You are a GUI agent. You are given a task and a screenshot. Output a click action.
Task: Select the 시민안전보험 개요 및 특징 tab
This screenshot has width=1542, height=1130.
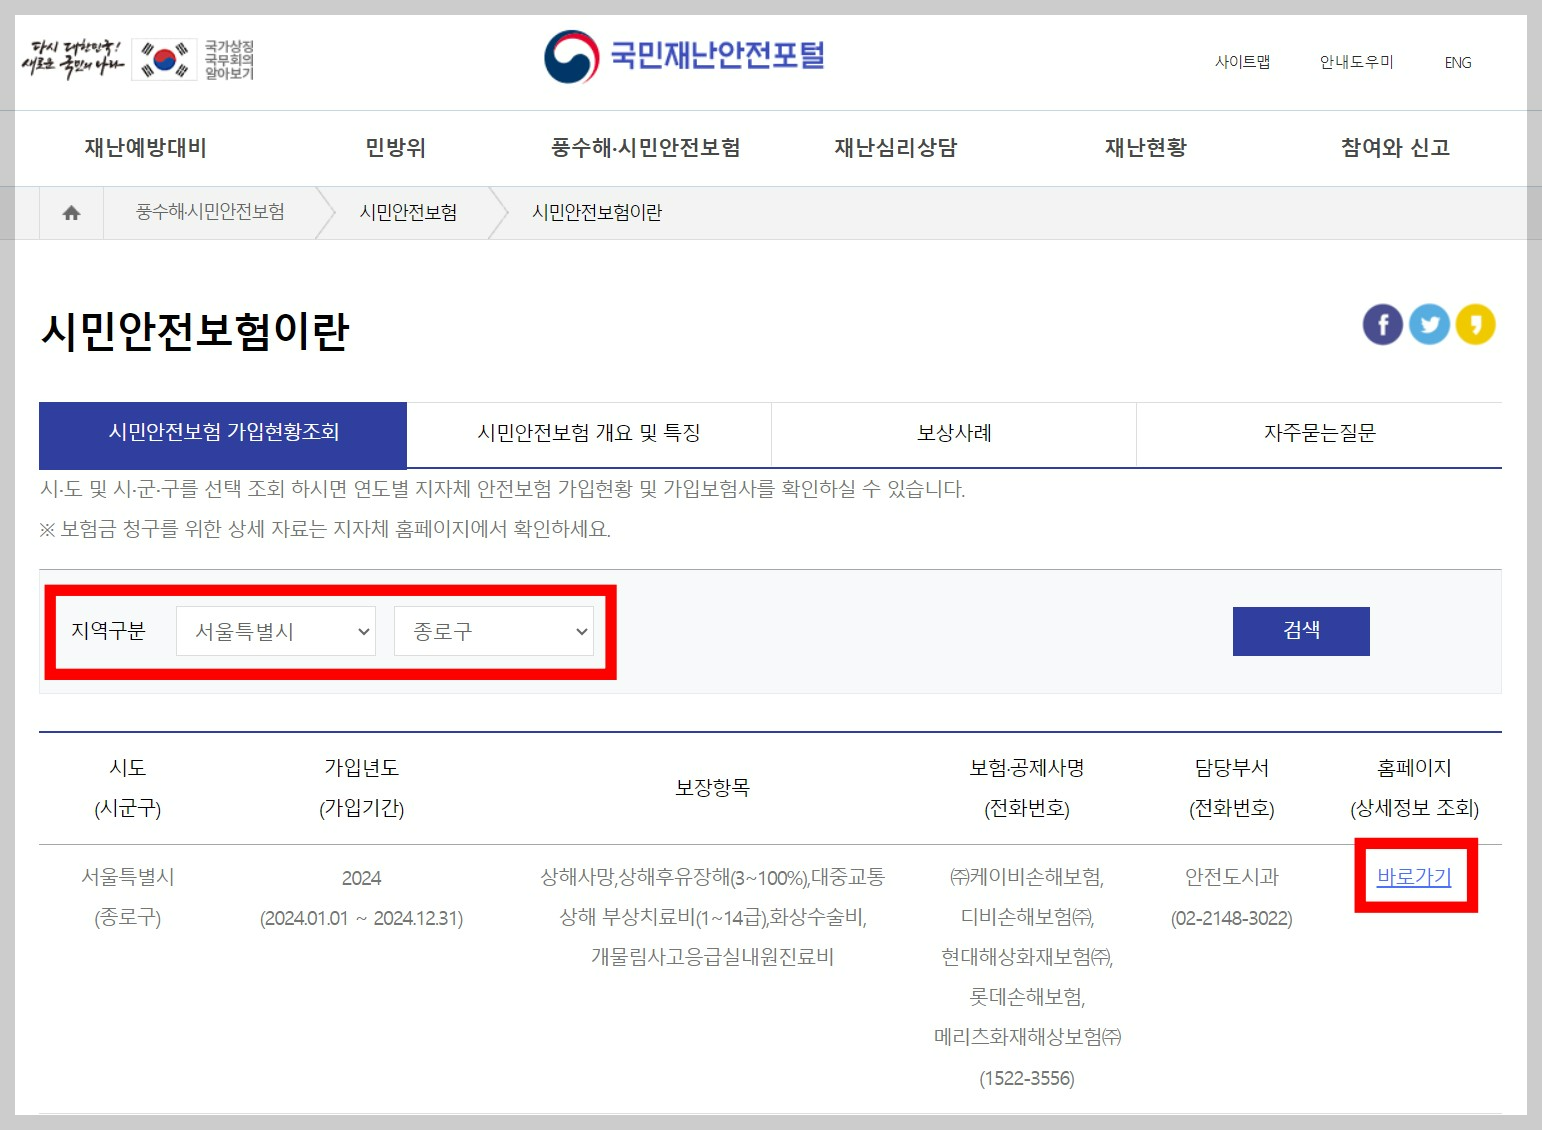click(x=588, y=434)
